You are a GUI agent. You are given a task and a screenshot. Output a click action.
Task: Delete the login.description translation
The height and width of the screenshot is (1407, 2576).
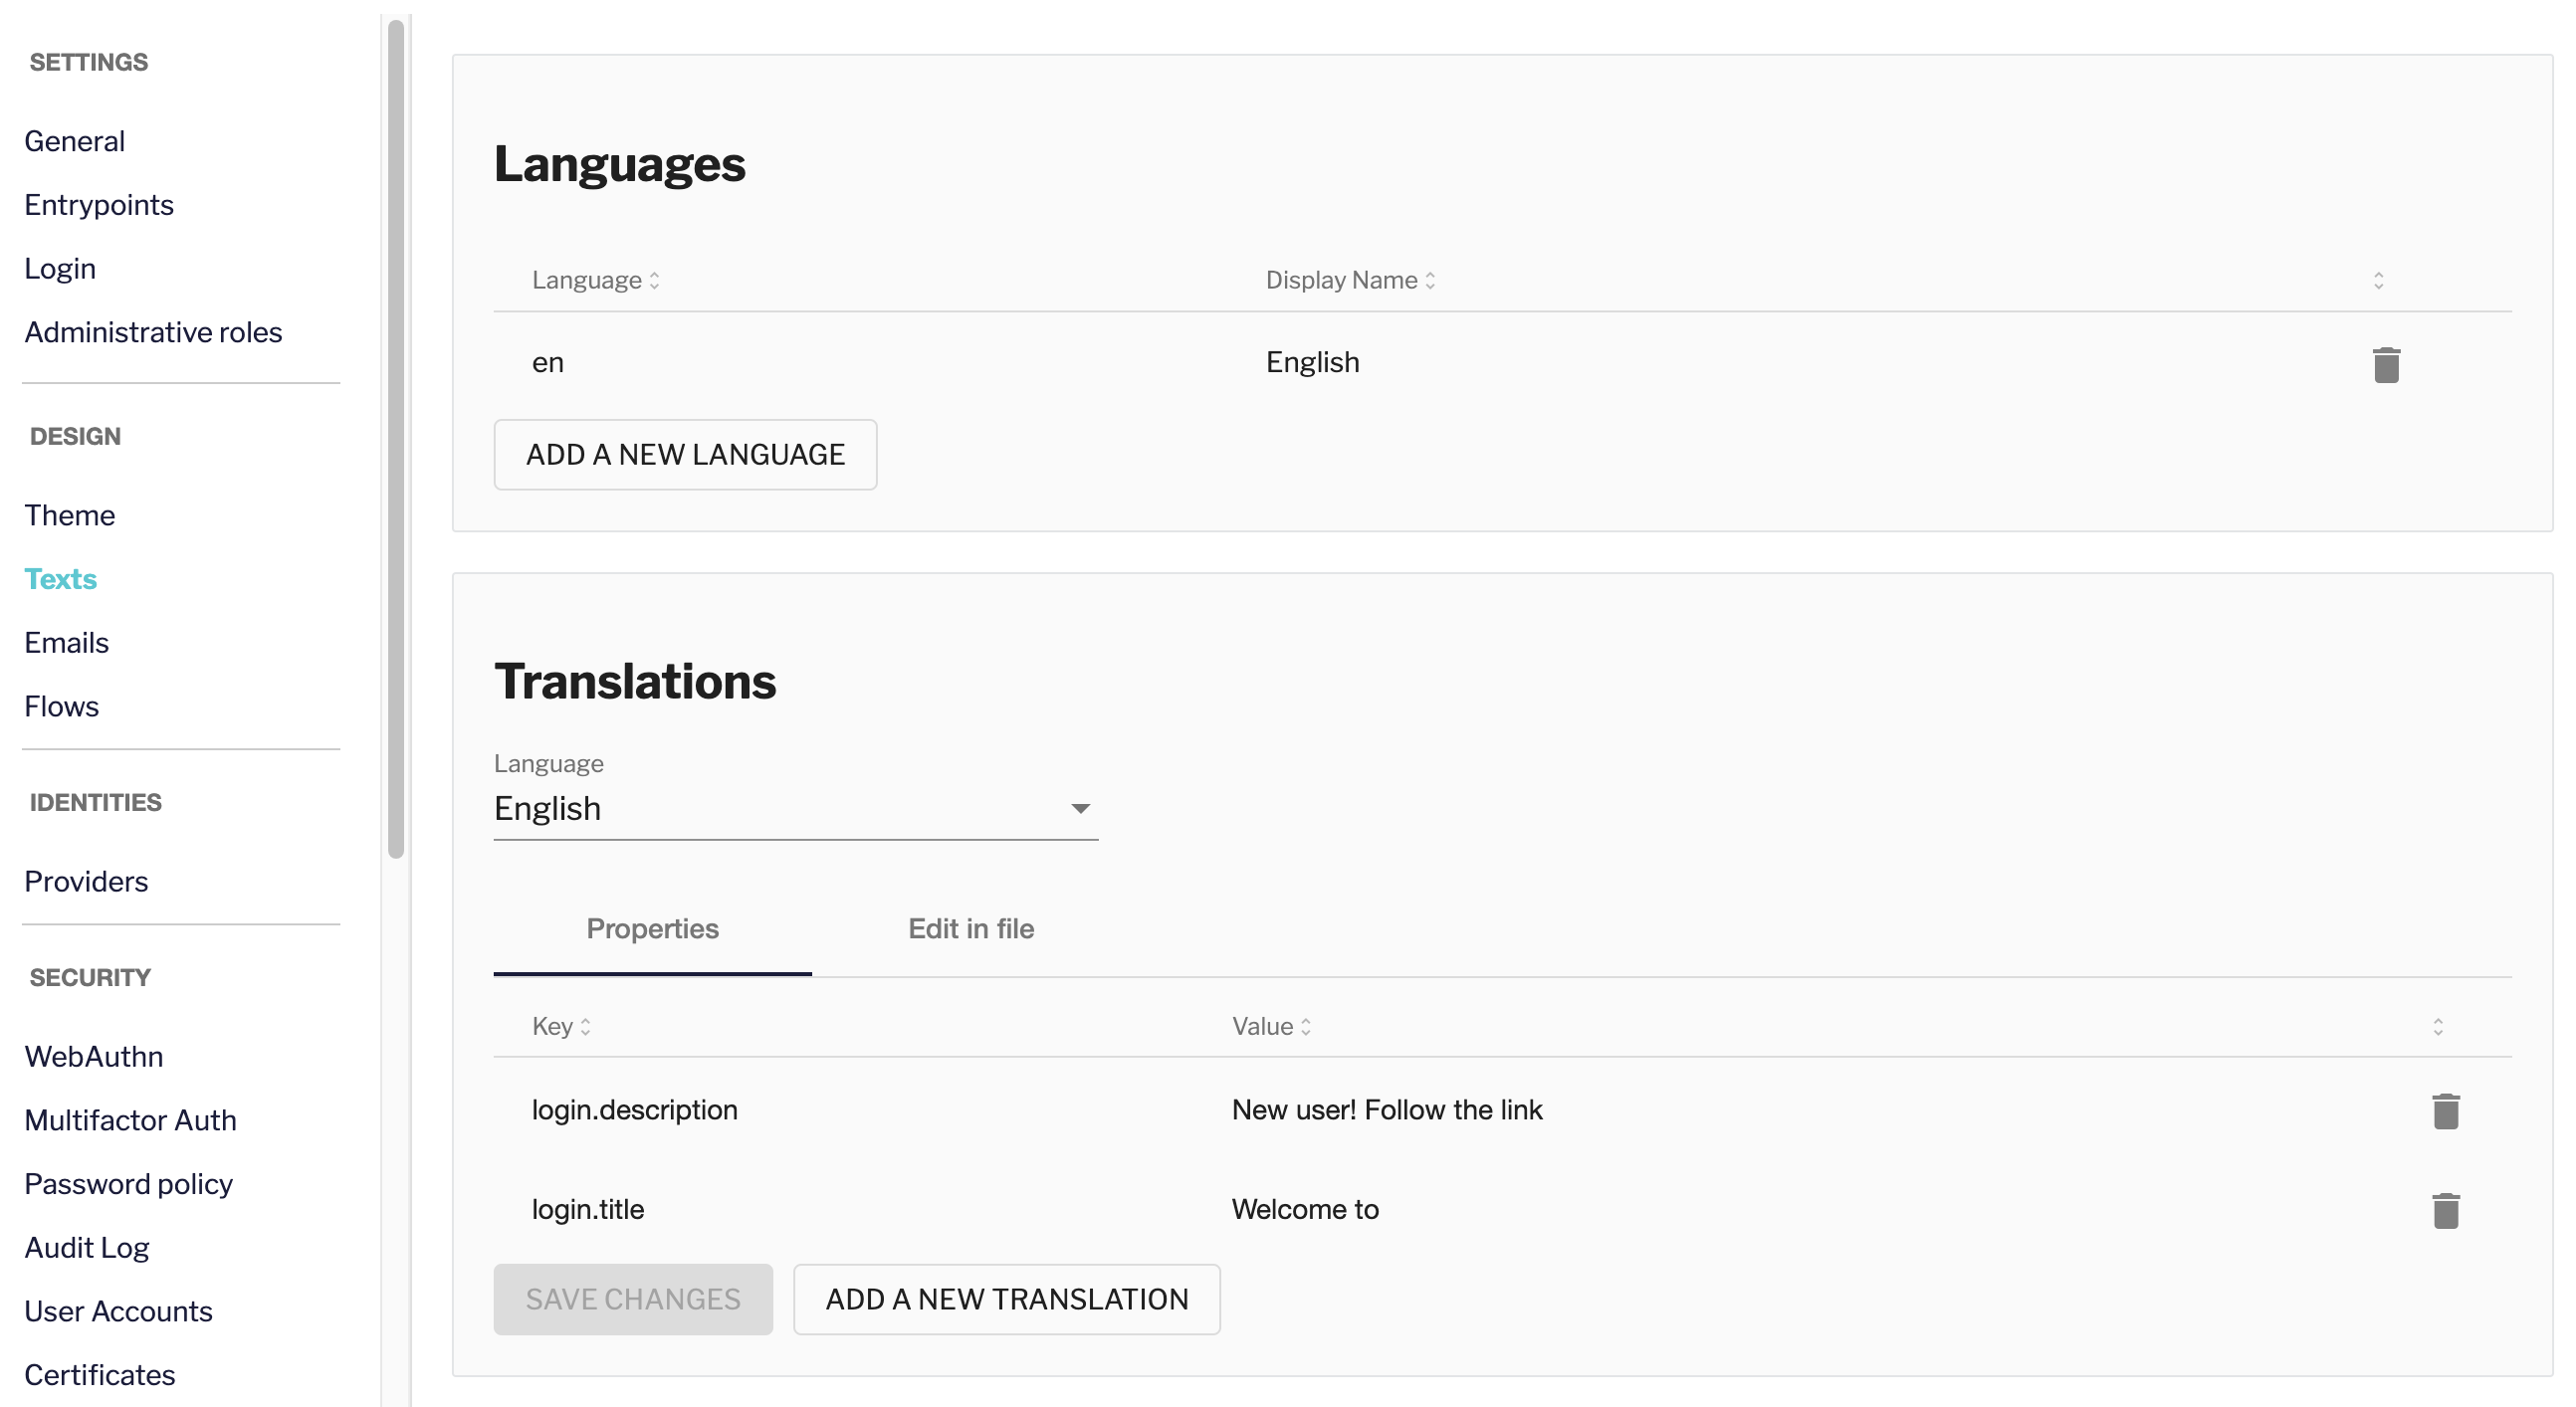[2445, 1111]
